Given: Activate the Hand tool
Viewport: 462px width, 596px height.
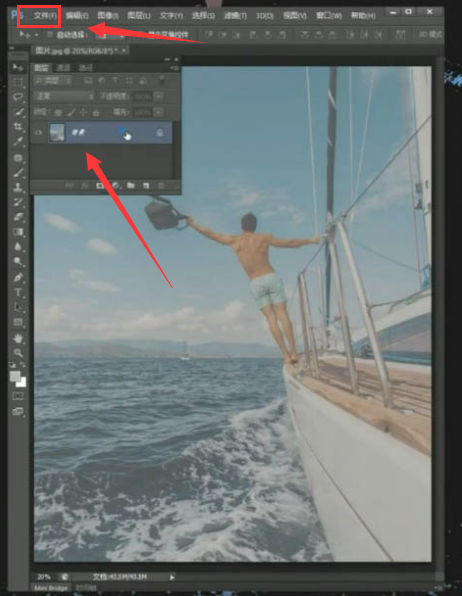Looking at the screenshot, I should coord(18,338).
